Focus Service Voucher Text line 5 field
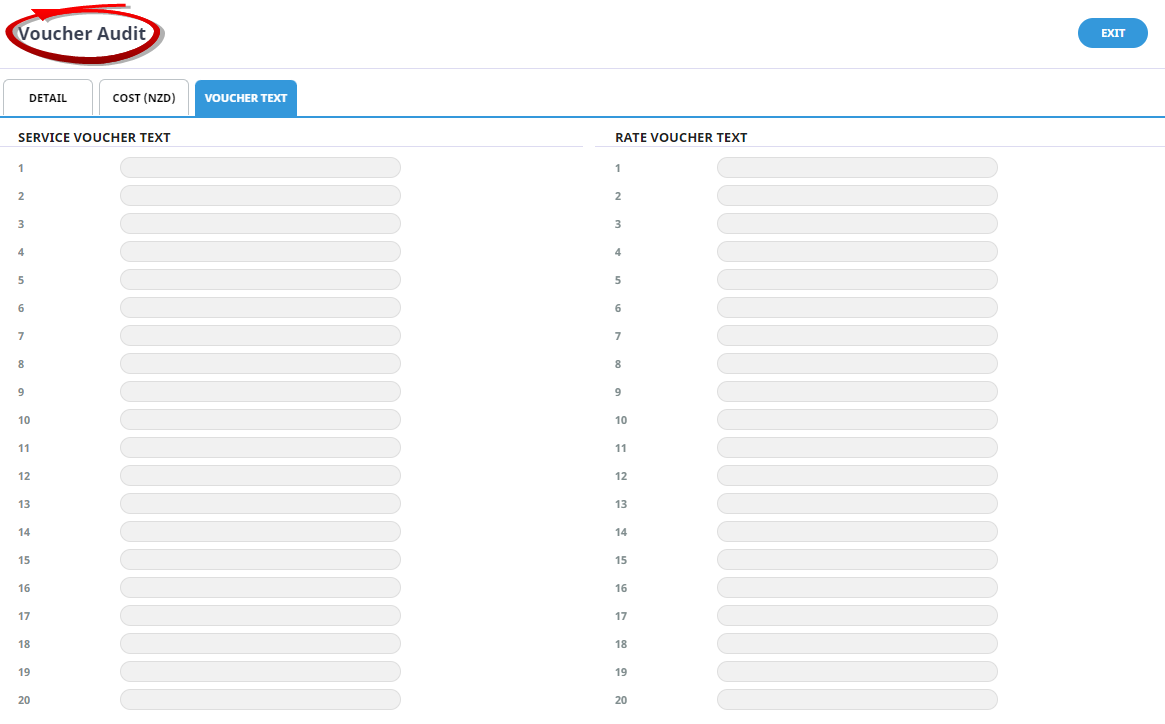Screen dimensions: 1165x724 click(260, 280)
